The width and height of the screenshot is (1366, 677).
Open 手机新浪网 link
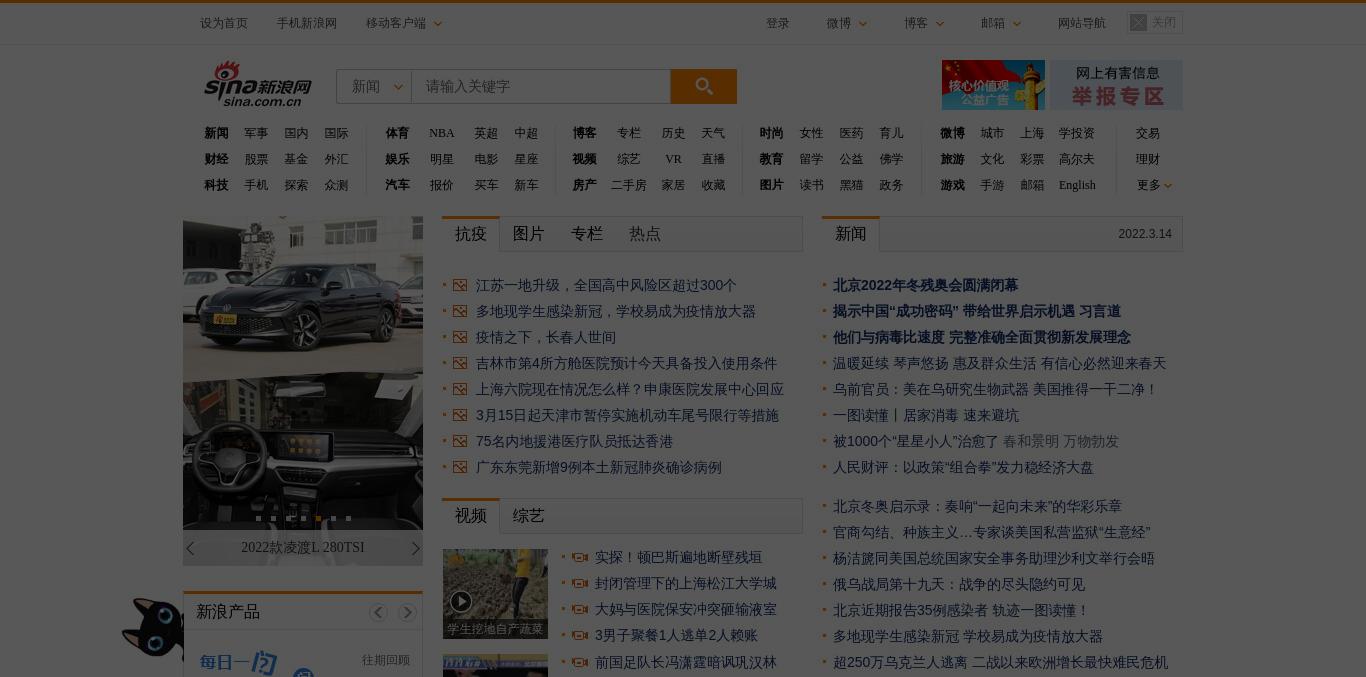307,23
